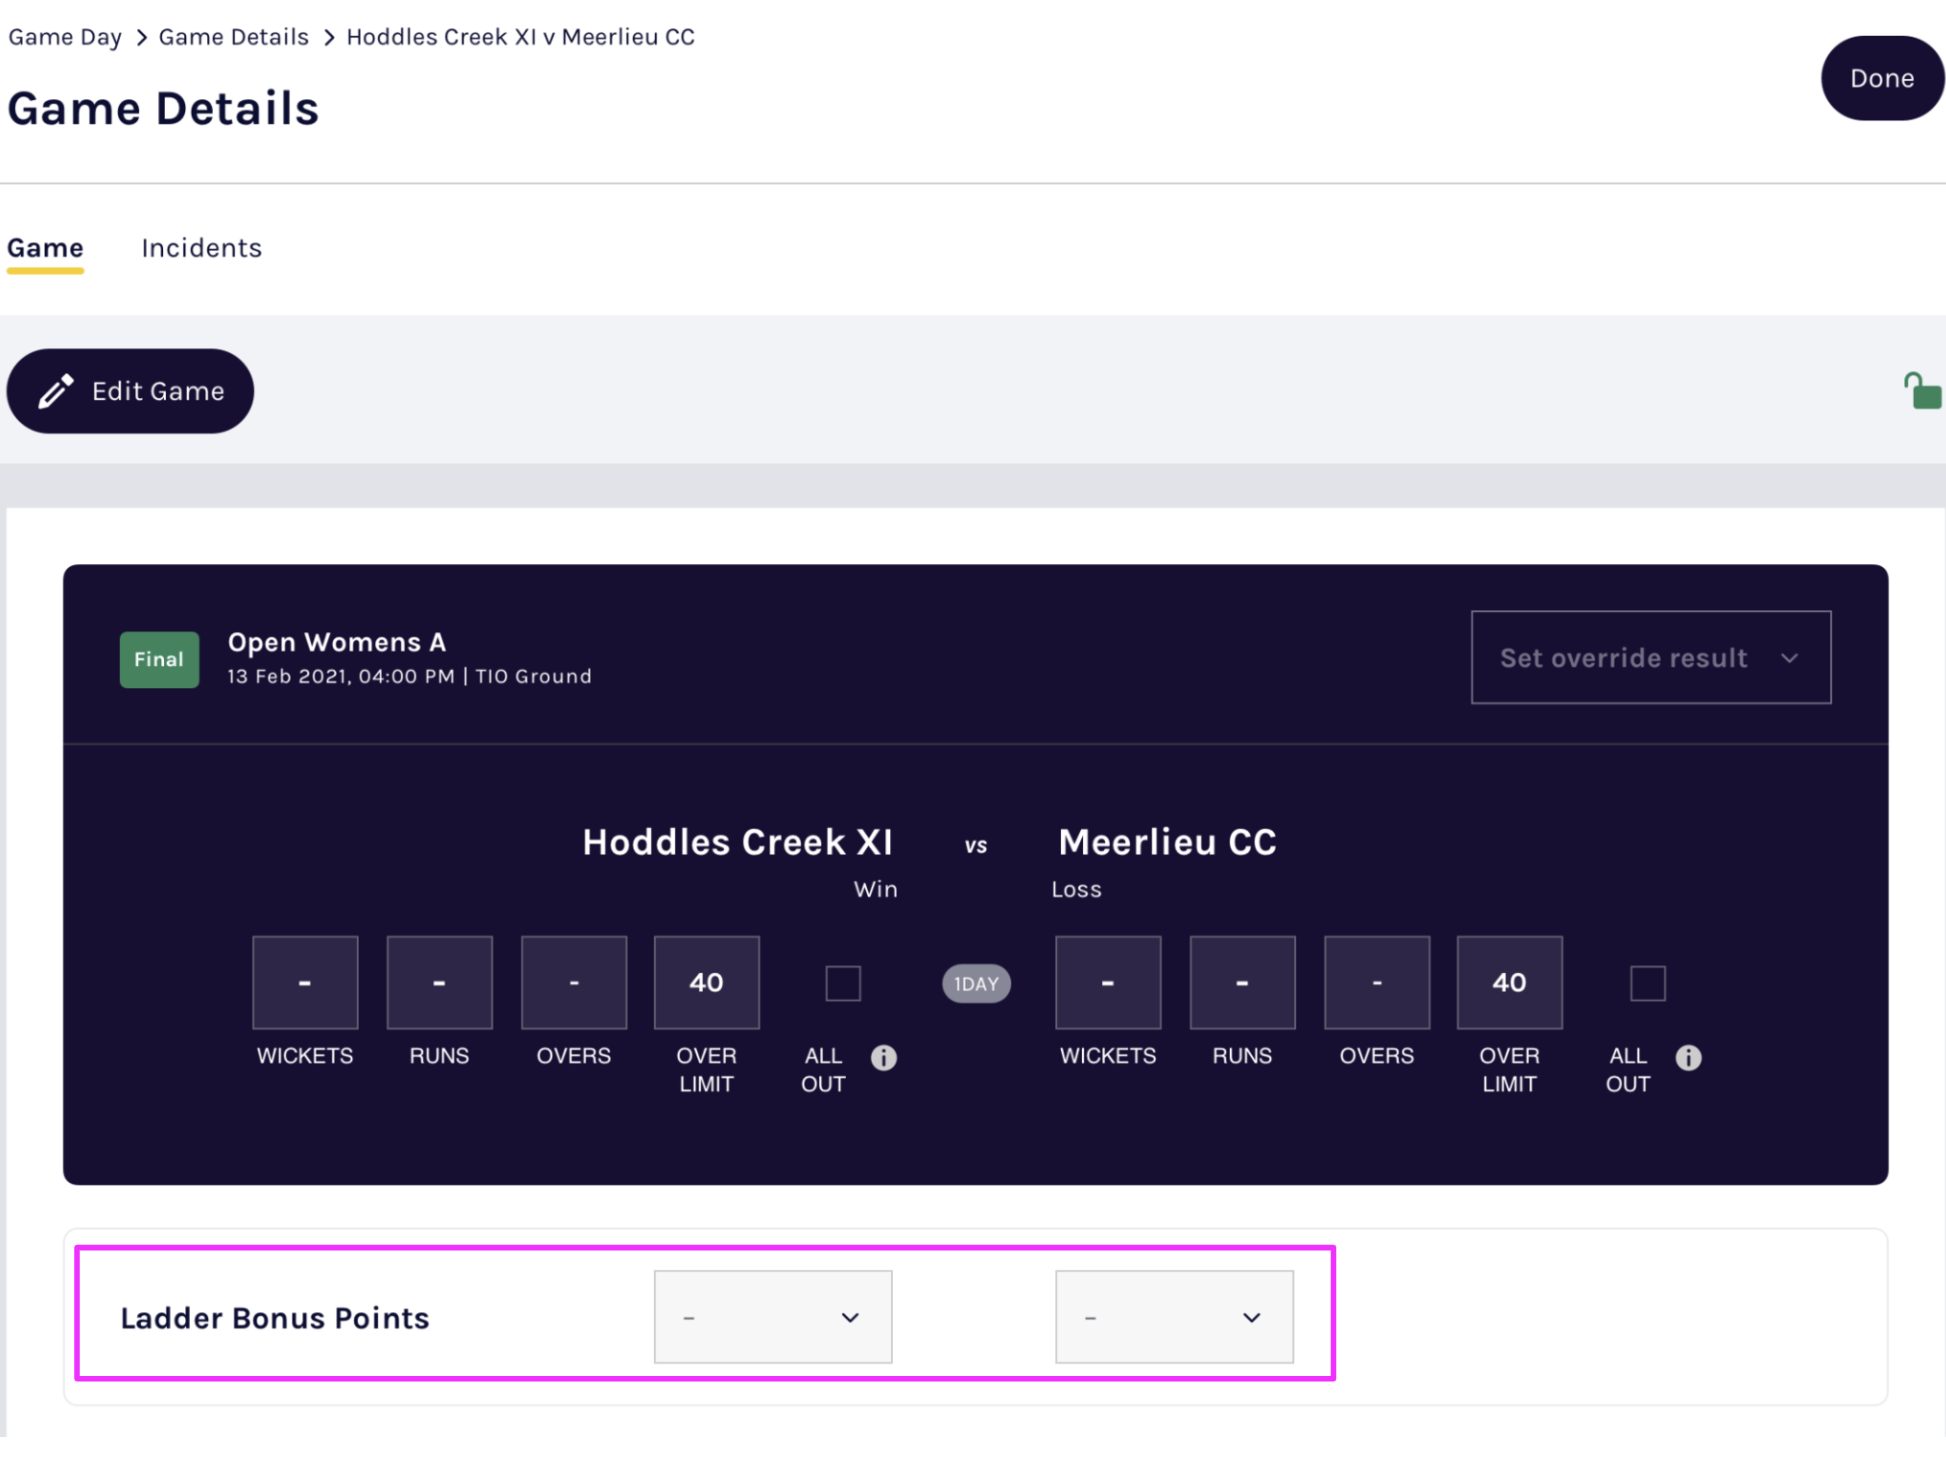Click Meerlieu CC Wickets input box

point(1107,982)
